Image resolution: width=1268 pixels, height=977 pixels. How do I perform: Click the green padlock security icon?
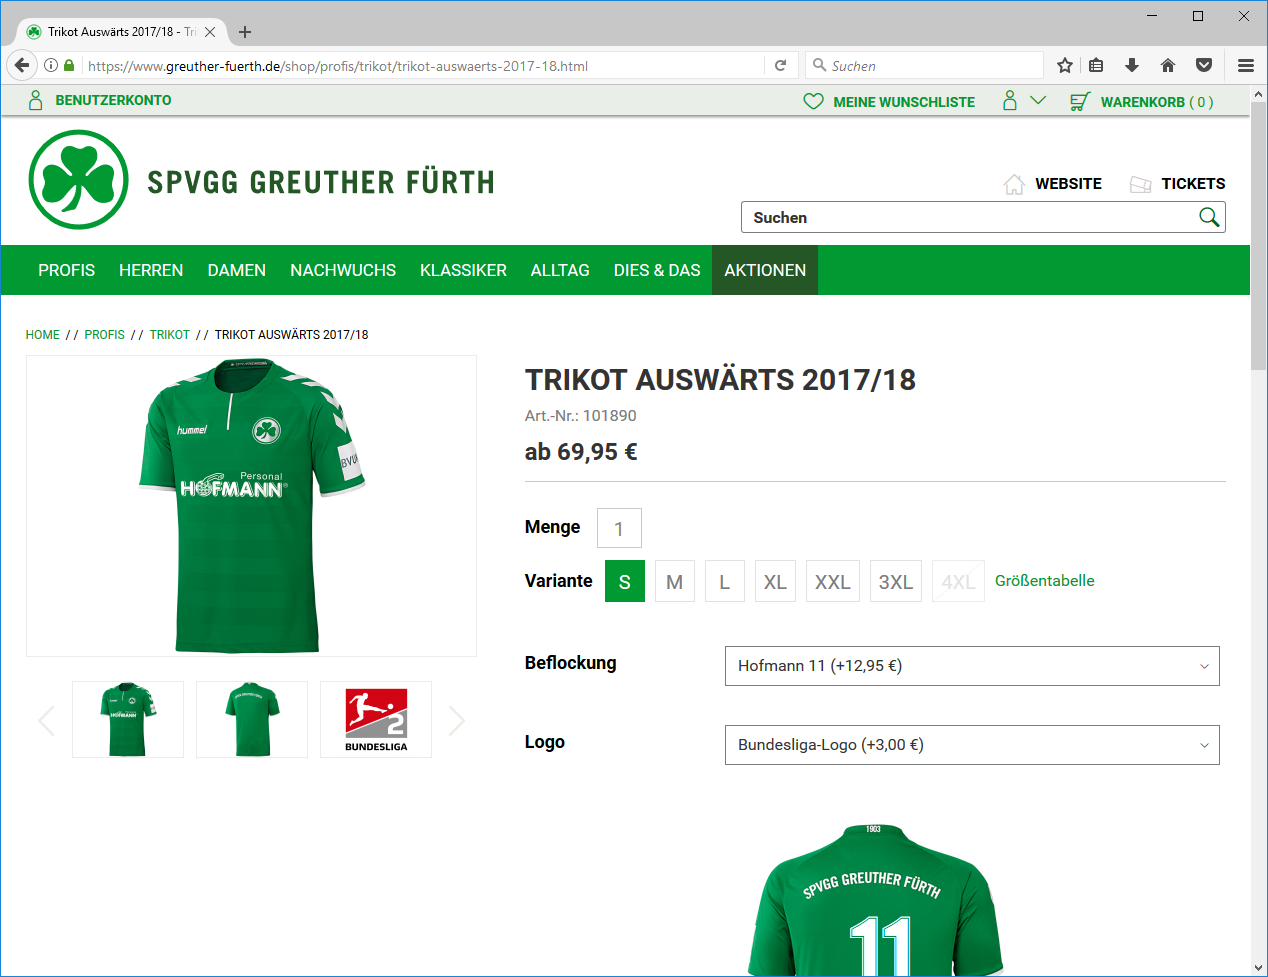[x=69, y=65]
